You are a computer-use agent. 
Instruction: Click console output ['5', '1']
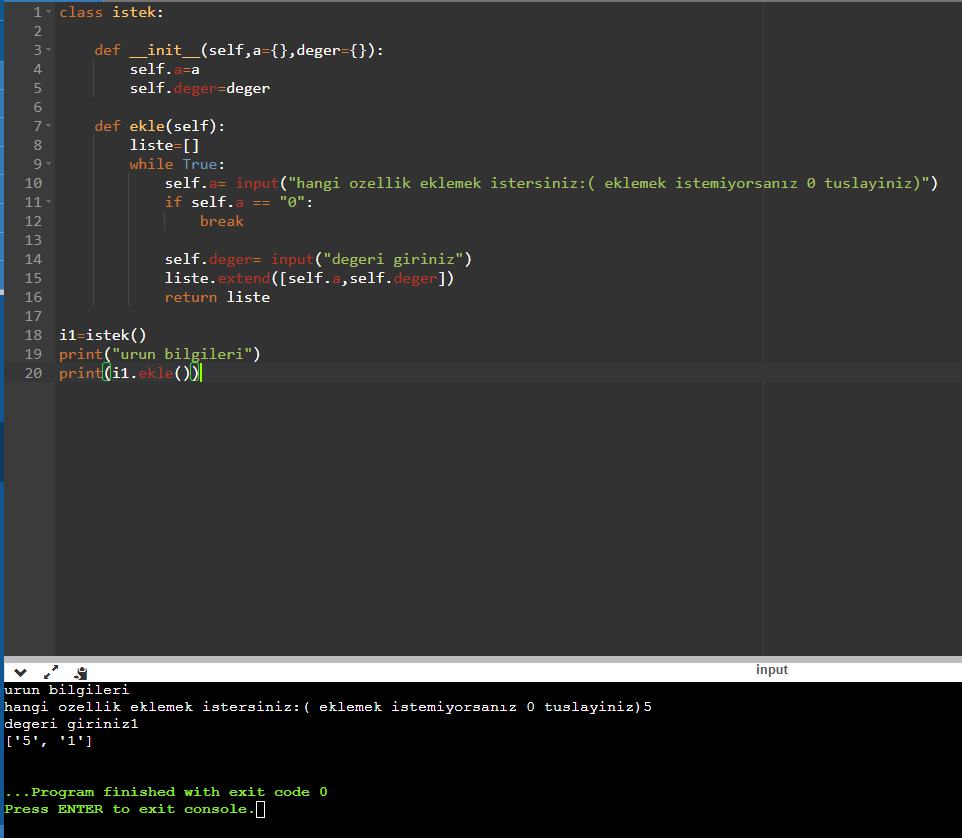click(48, 741)
